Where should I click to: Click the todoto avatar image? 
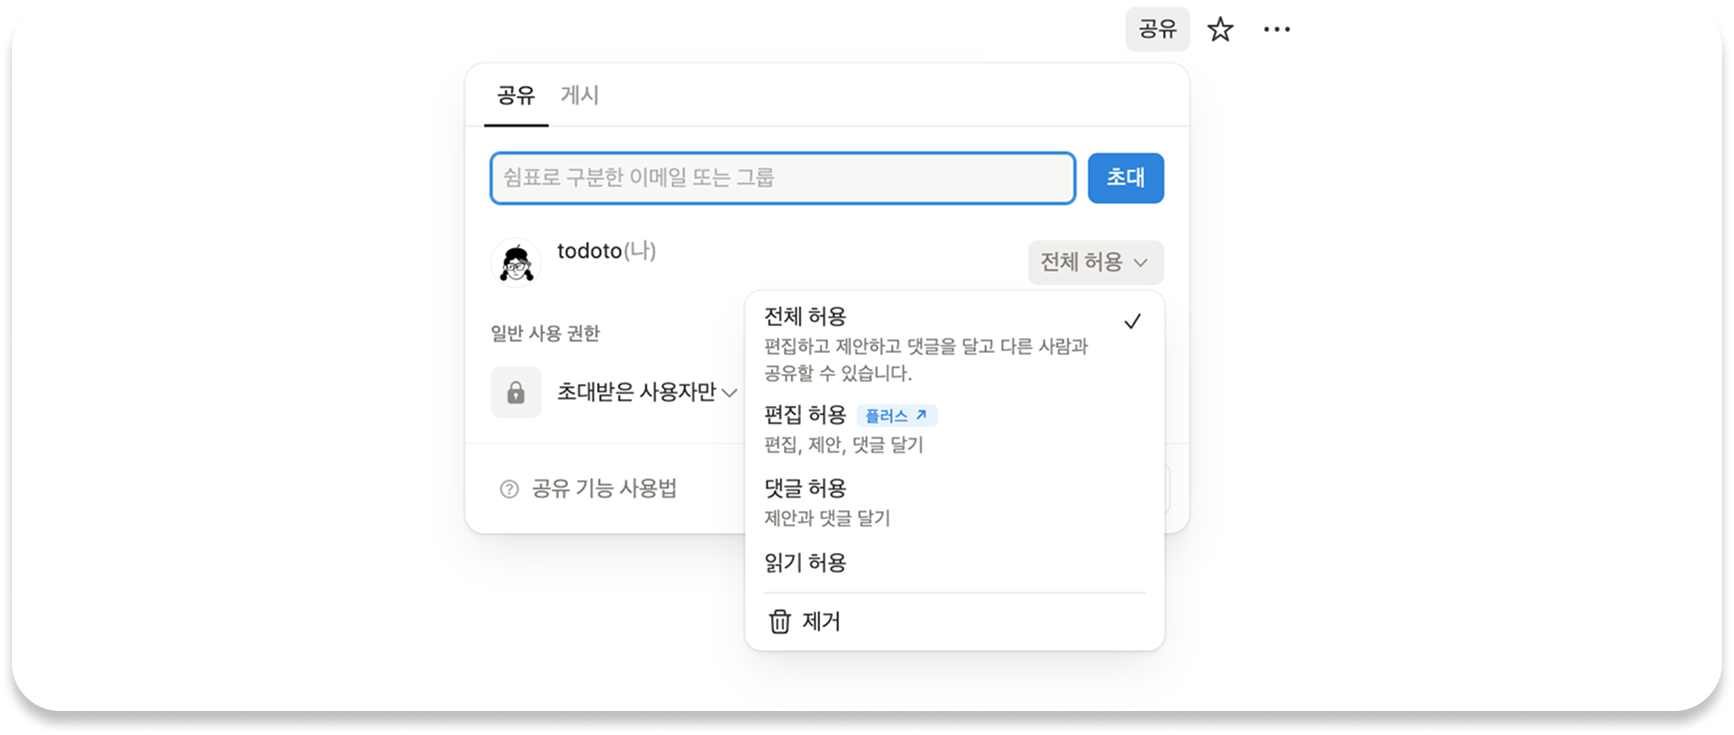pos(516,262)
